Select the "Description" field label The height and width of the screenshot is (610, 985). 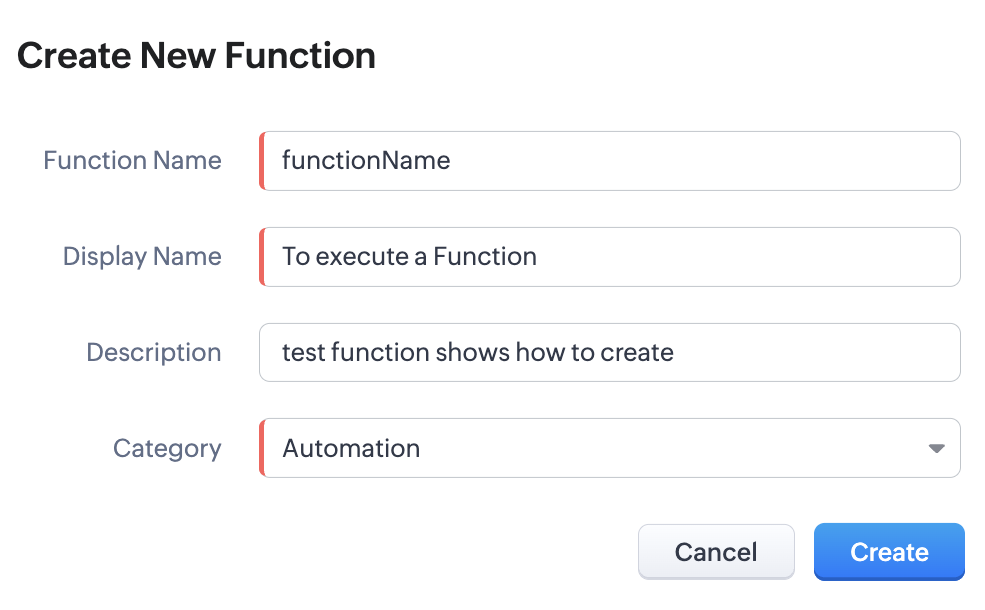154,353
